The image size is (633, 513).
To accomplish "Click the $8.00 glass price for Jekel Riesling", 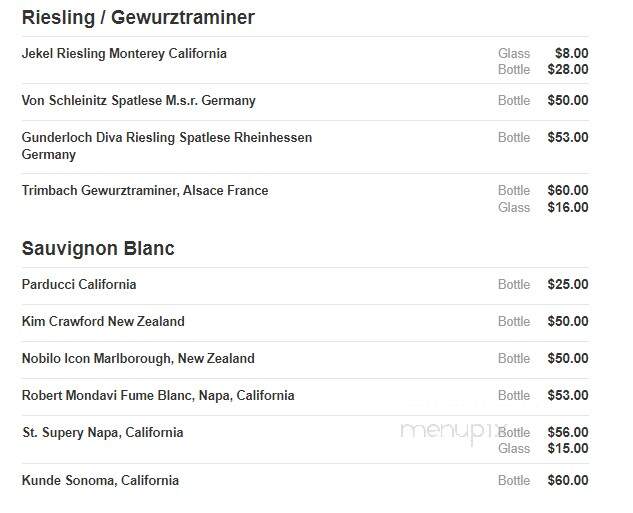I will [x=571, y=53].
